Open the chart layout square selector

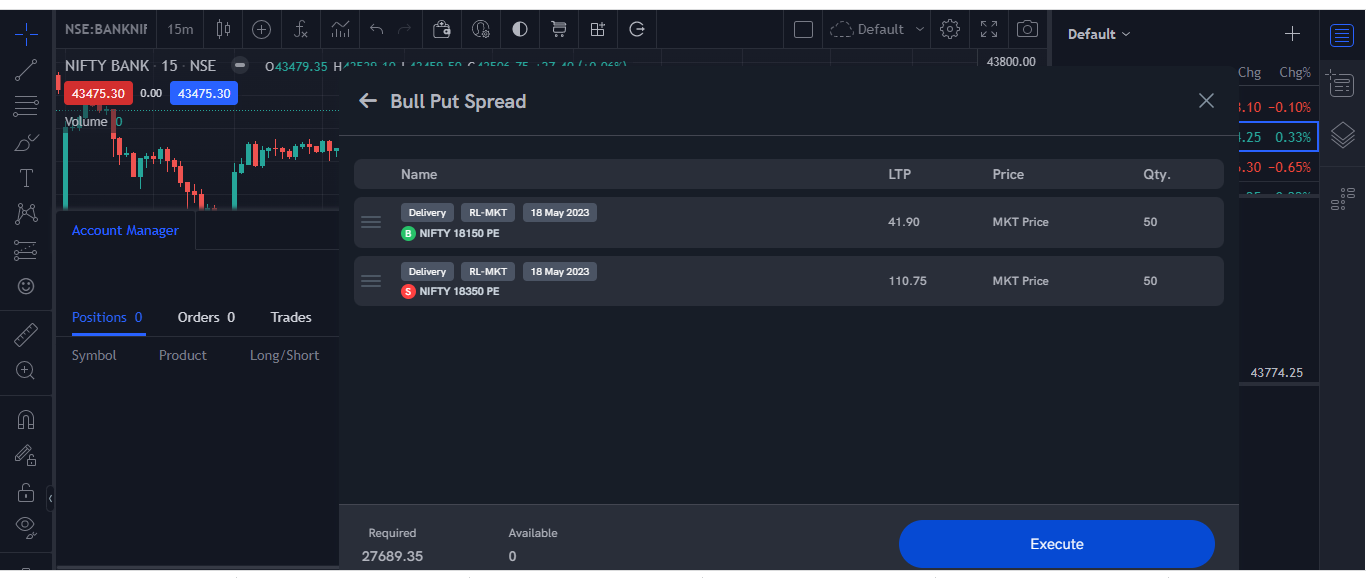pyautogui.click(x=803, y=29)
